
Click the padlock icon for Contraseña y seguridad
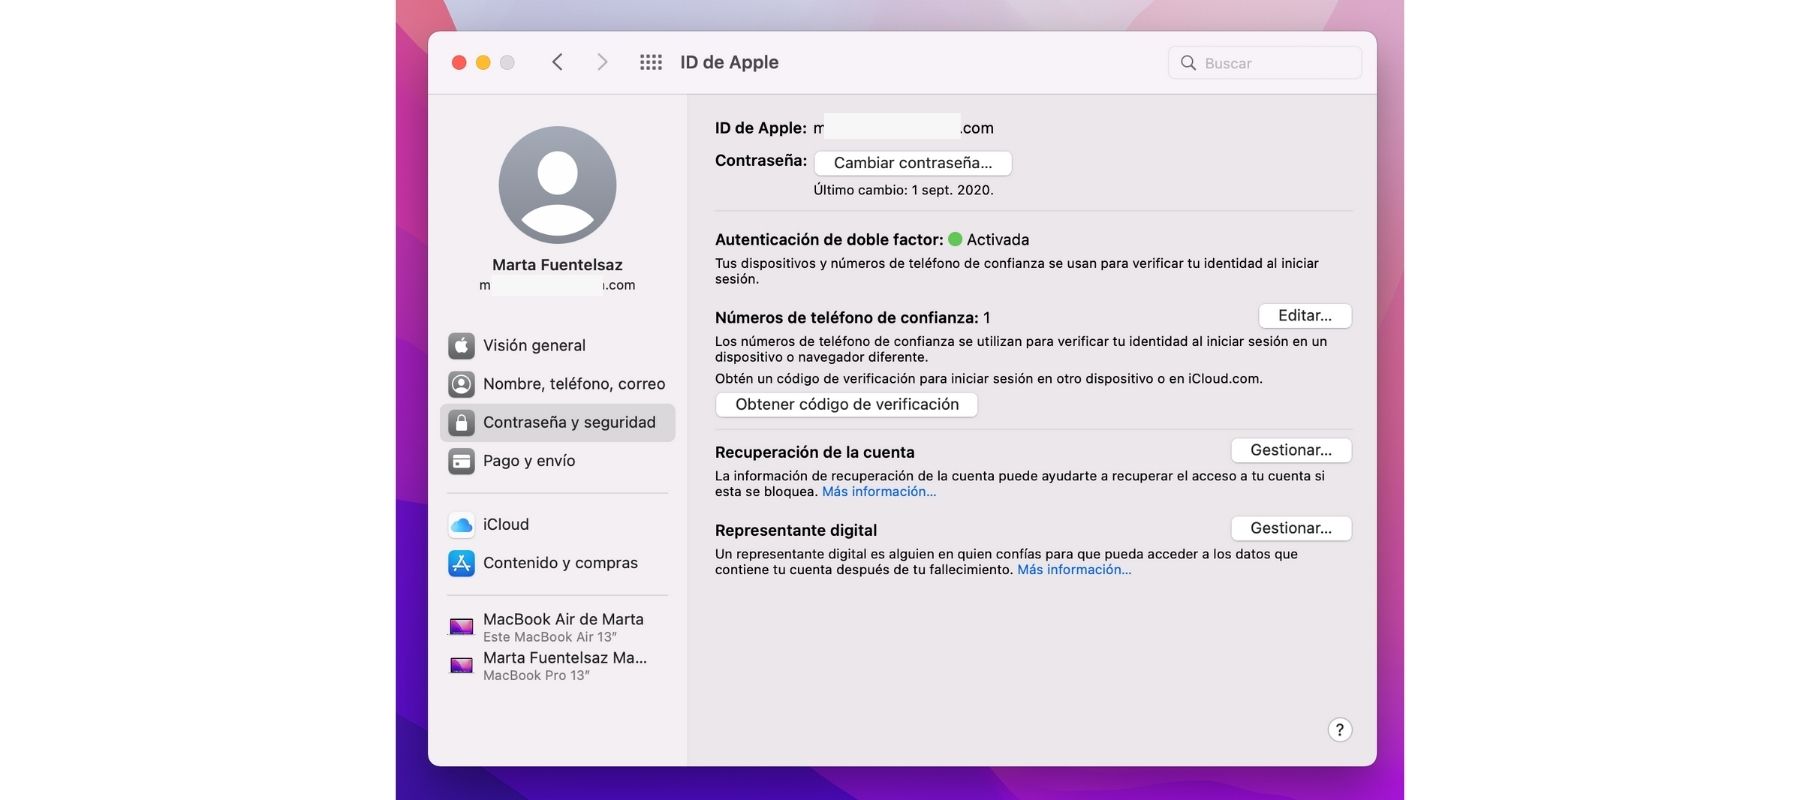[x=461, y=423]
